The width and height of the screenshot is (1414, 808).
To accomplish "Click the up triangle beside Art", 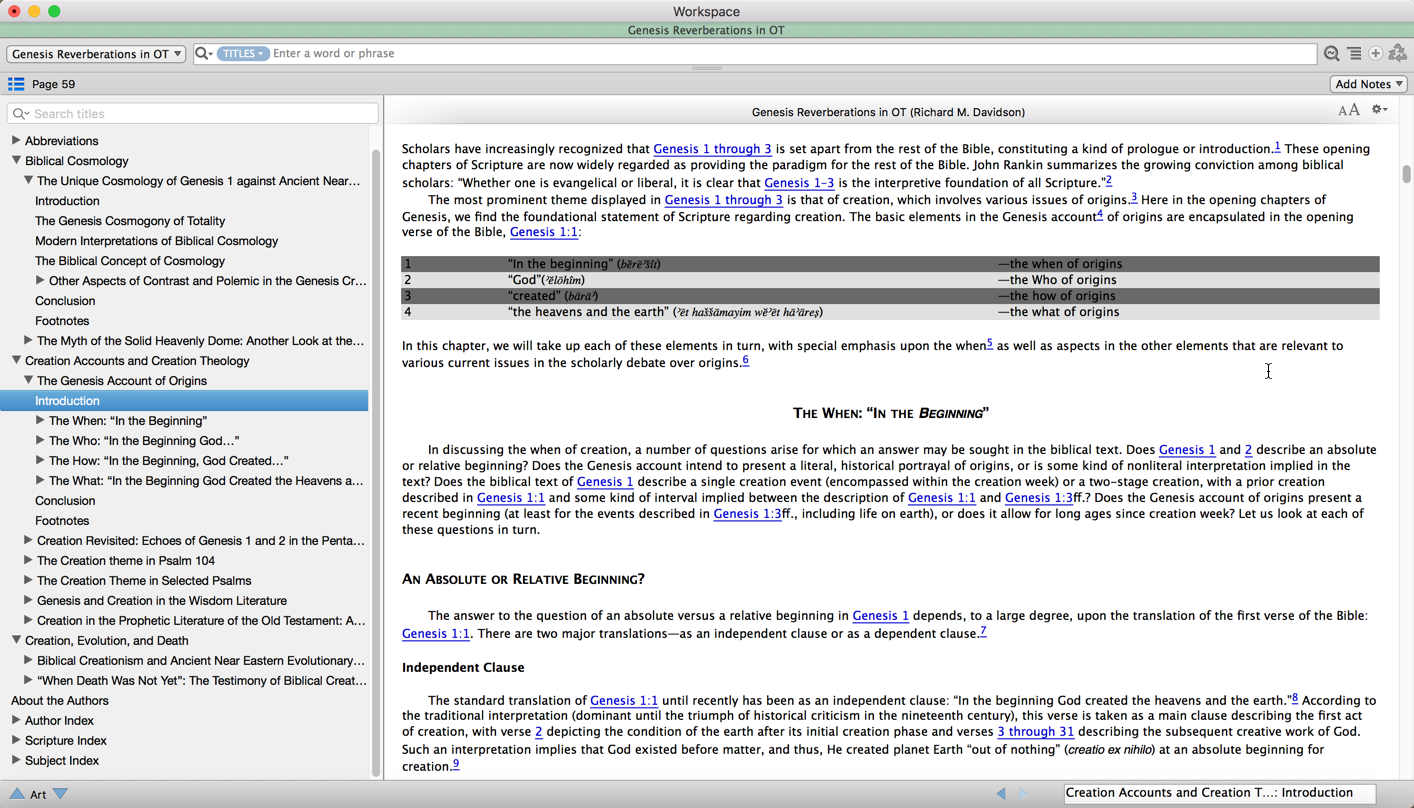I will pyautogui.click(x=17, y=794).
